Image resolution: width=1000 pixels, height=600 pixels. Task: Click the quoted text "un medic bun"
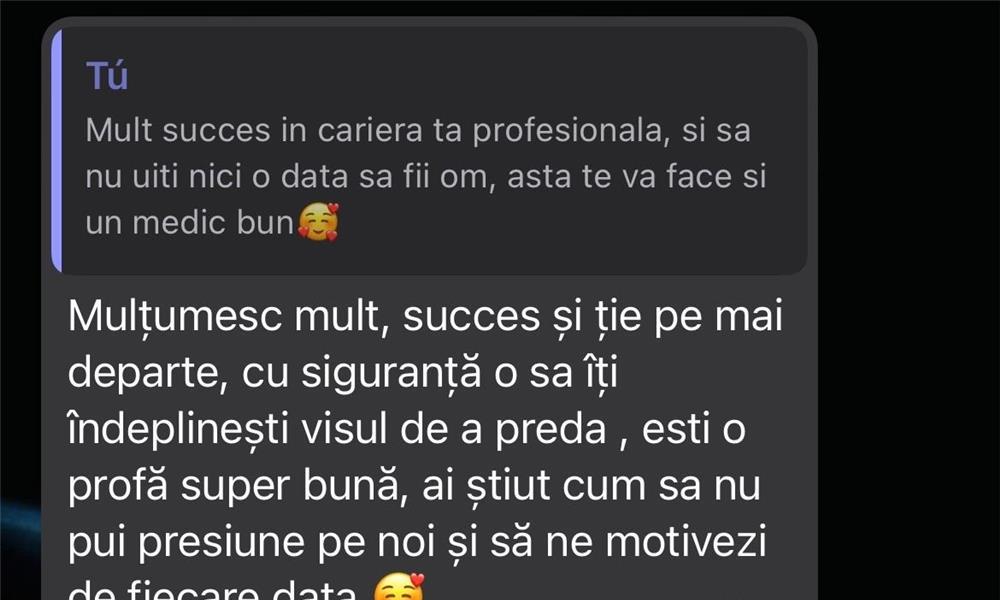point(189,223)
